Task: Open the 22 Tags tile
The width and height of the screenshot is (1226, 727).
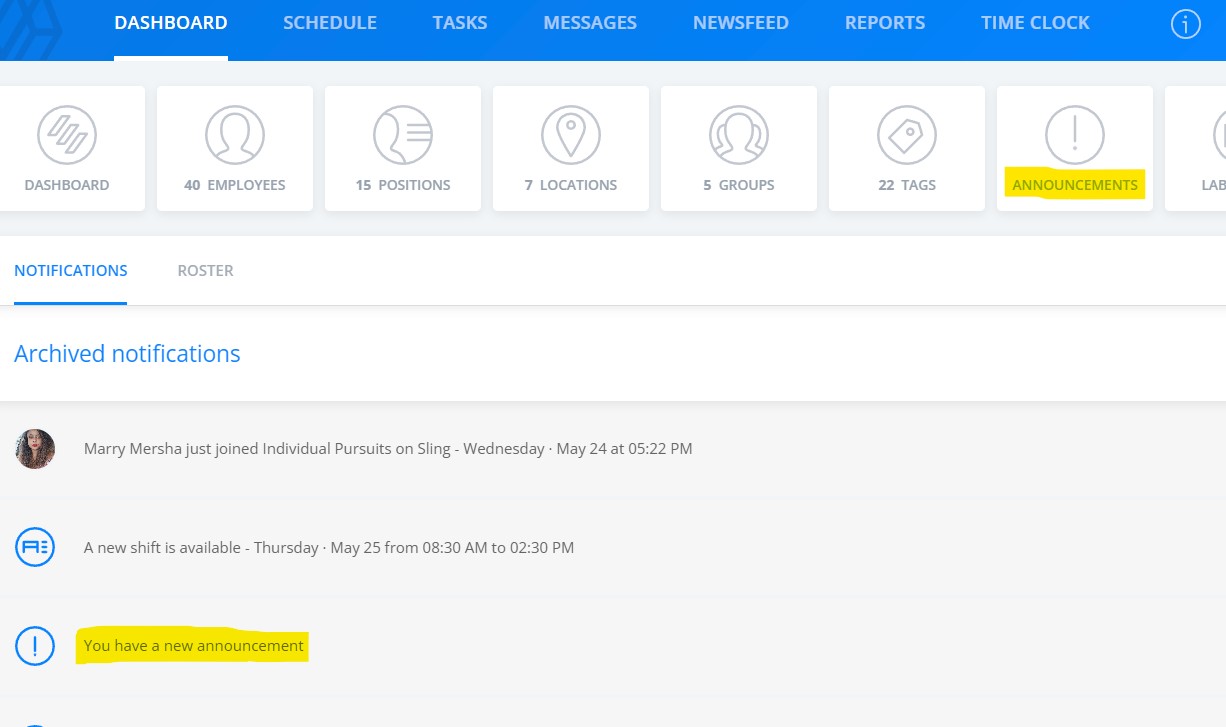Action: 907,148
